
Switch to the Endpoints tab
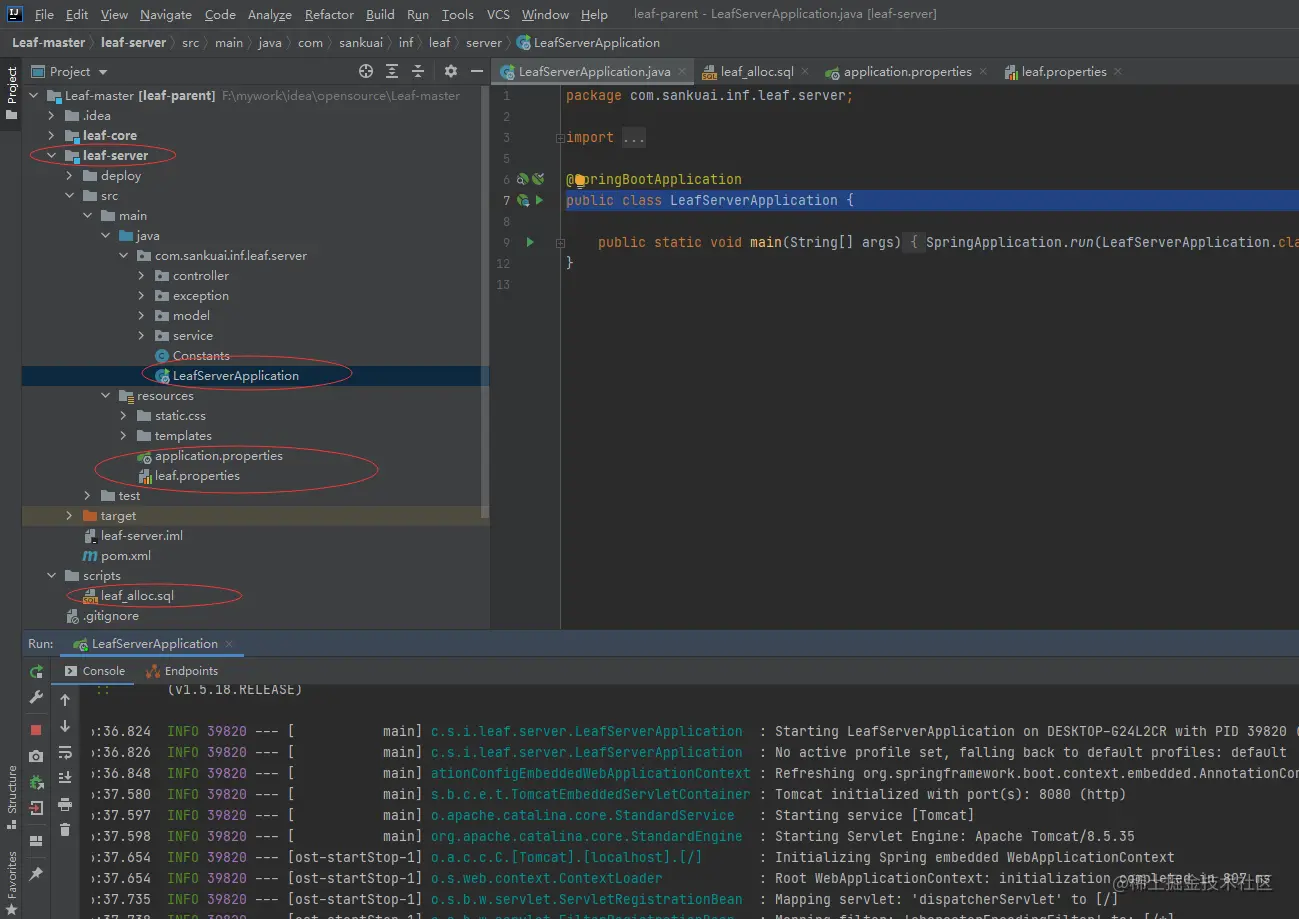[182, 671]
